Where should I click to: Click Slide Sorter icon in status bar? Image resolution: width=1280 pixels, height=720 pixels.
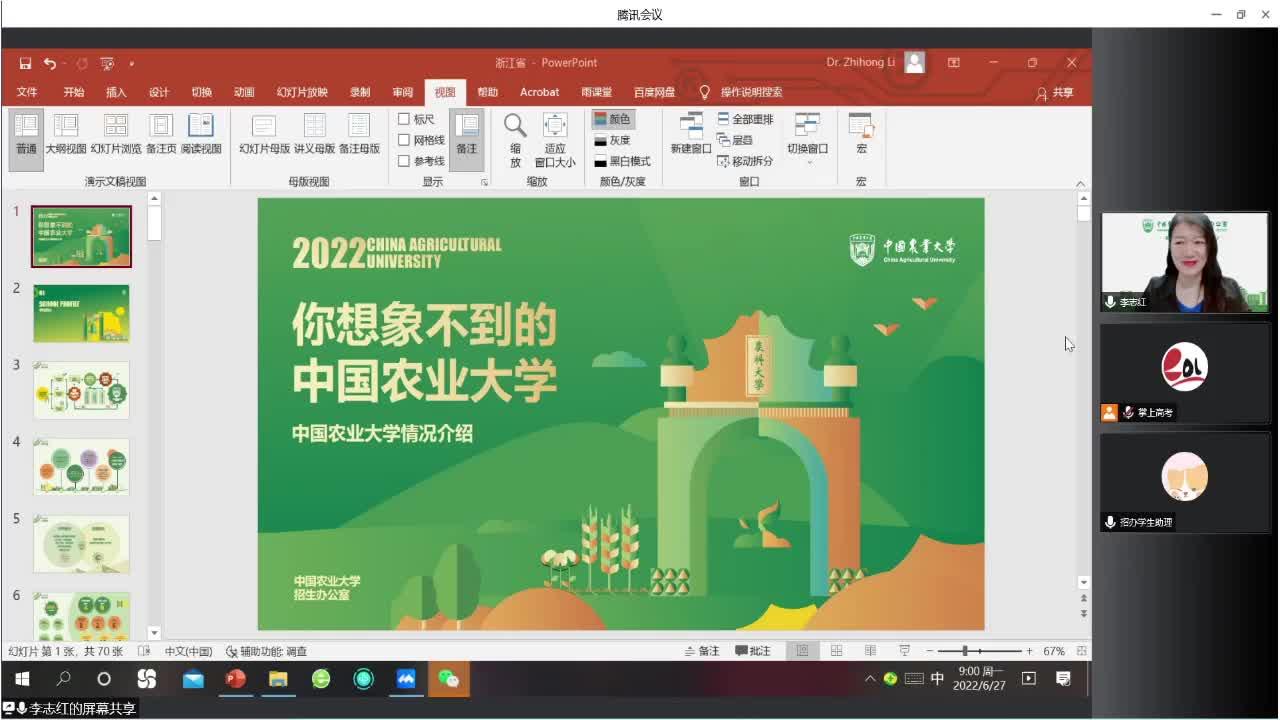[x=836, y=651]
